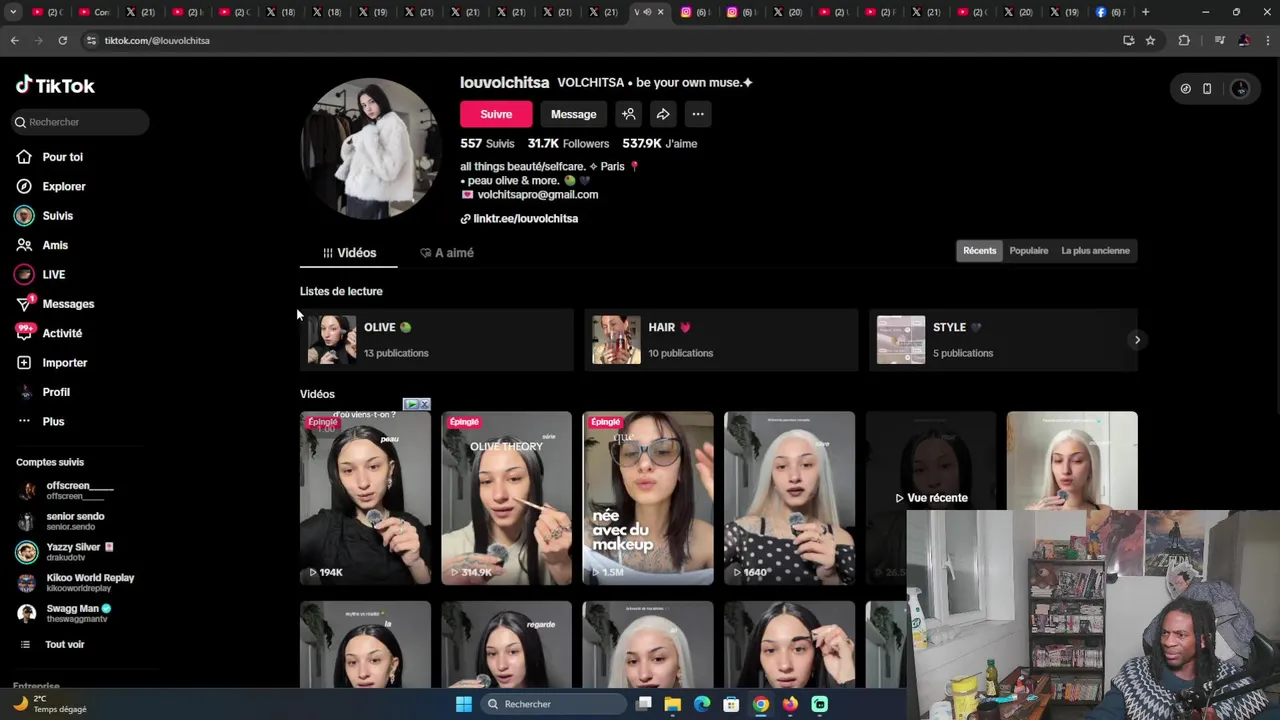Click the taskbar Rechercher search box
1280x720 pixels.
pos(553,704)
